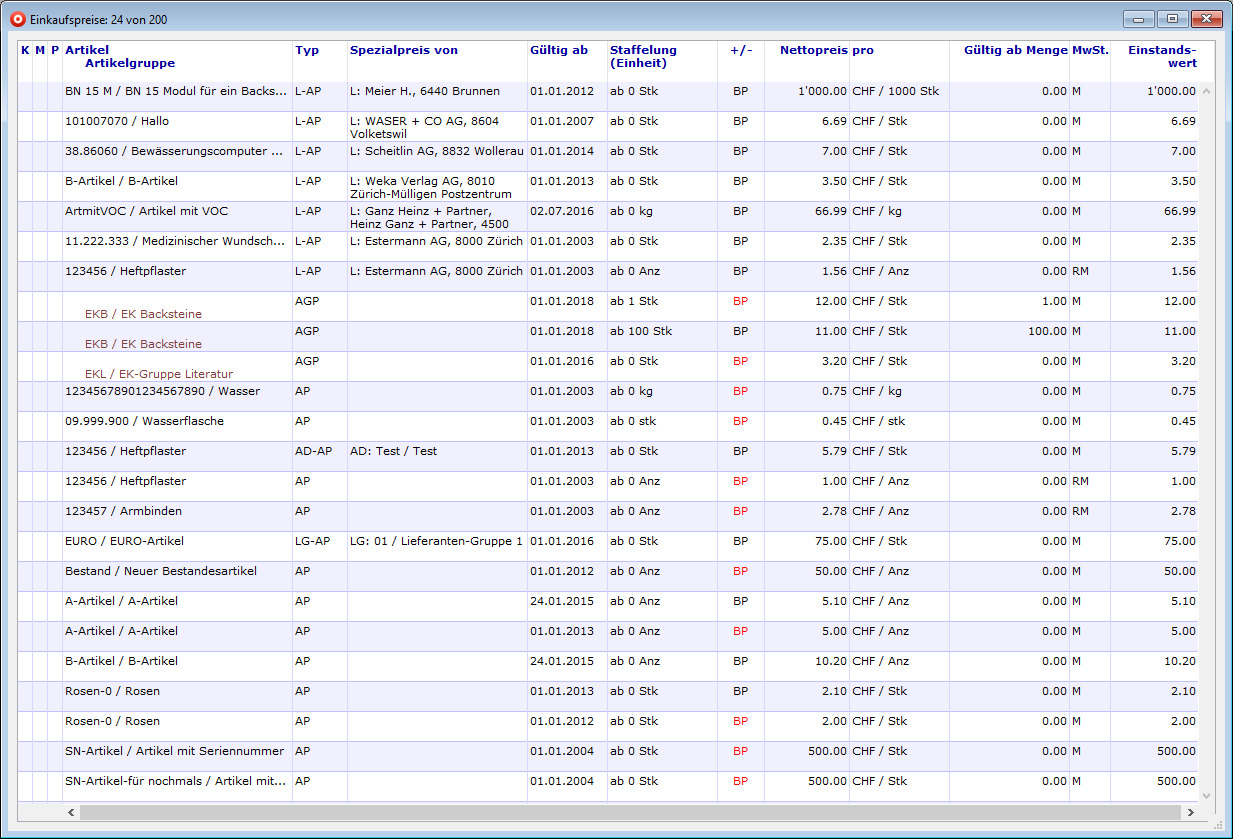The width and height of the screenshot is (1233, 839).
Task: Click the Spezialpreis von column header
Action: pos(403,50)
